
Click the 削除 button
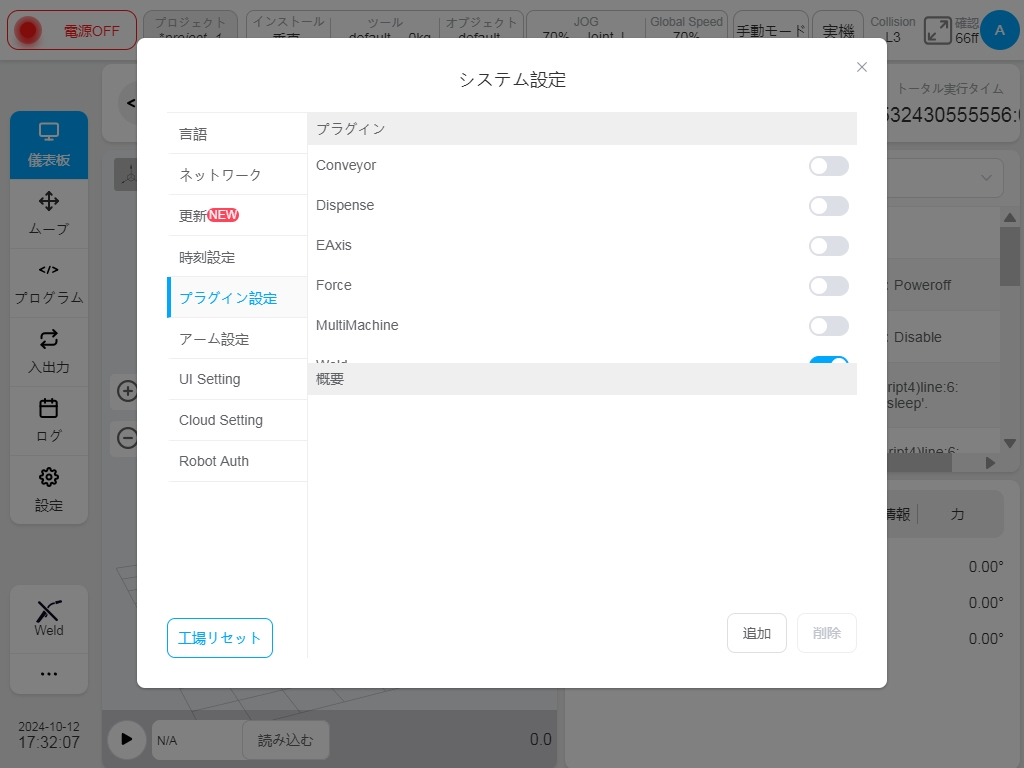(827, 633)
